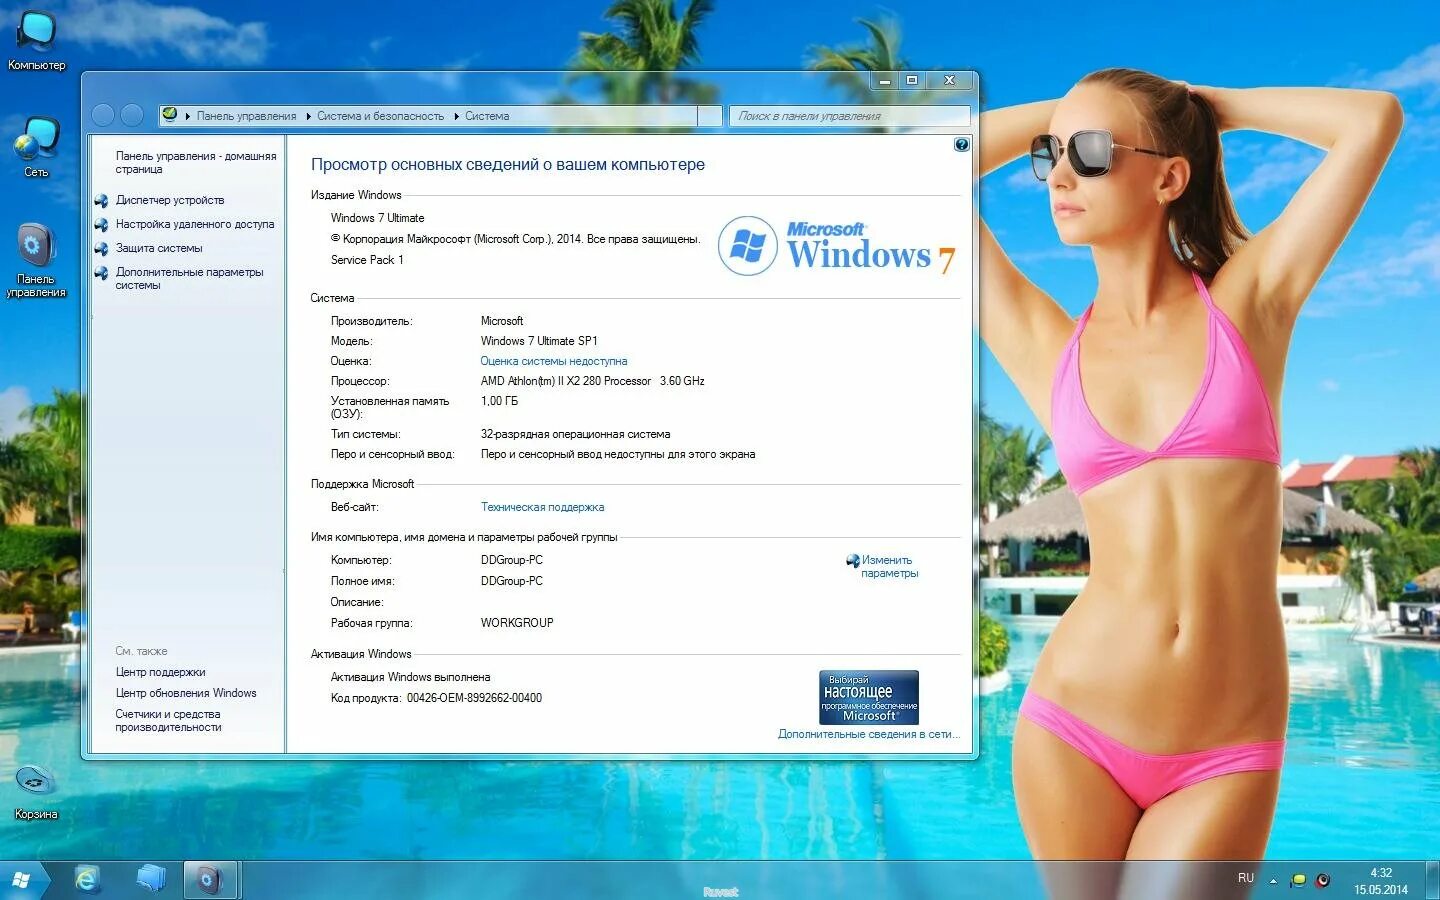
Task: Open Настройка удаленного доступа link
Action: click(x=194, y=224)
